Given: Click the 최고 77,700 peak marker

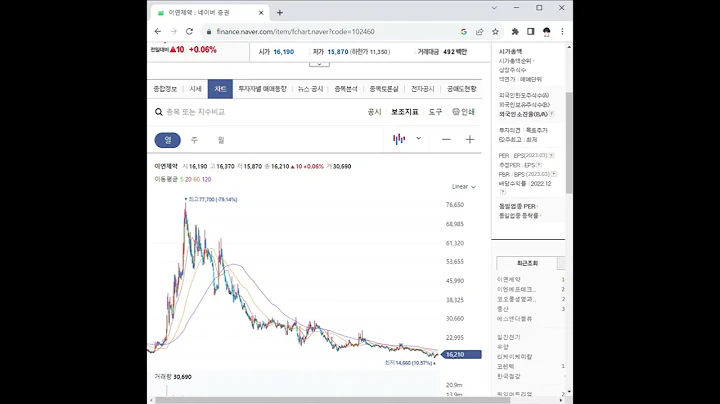Looking at the screenshot, I should tap(211, 199).
